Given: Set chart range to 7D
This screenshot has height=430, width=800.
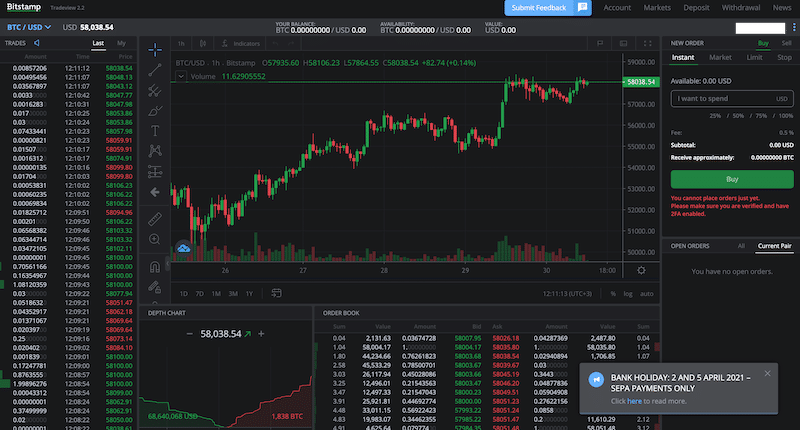Looking at the screenshot, I should [x=199, y=294].
